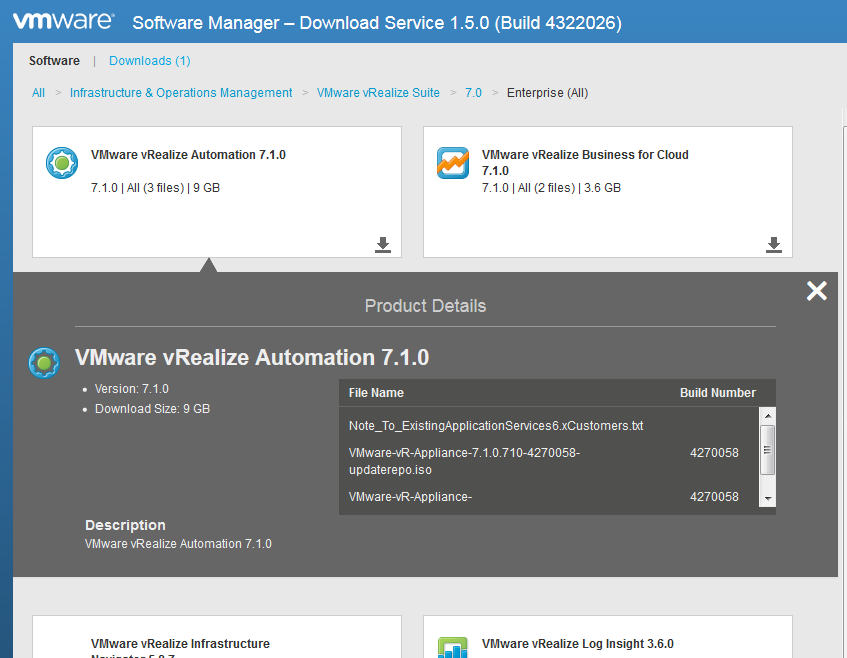Viewport: 847px width, 658px height.
Task: Click the VMware vRealize Business for Cloud icon
Action: tap(452, 163)
